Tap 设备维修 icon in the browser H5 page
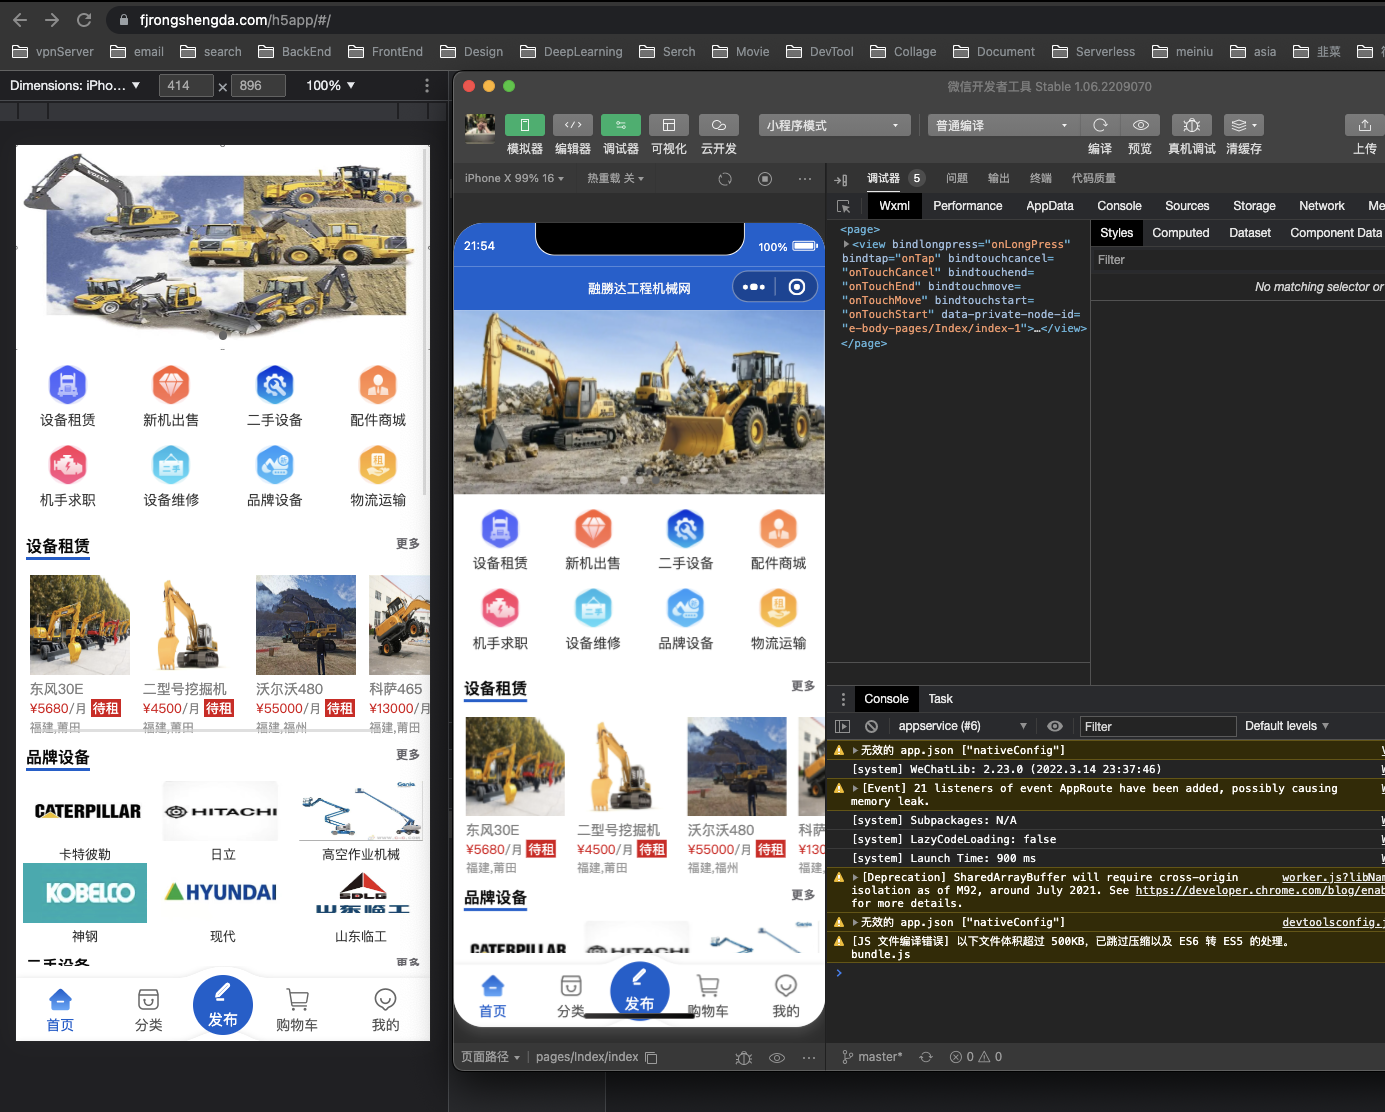Image resolution: width=1385 pixels, height=1112 pixels. pos(171,465)
